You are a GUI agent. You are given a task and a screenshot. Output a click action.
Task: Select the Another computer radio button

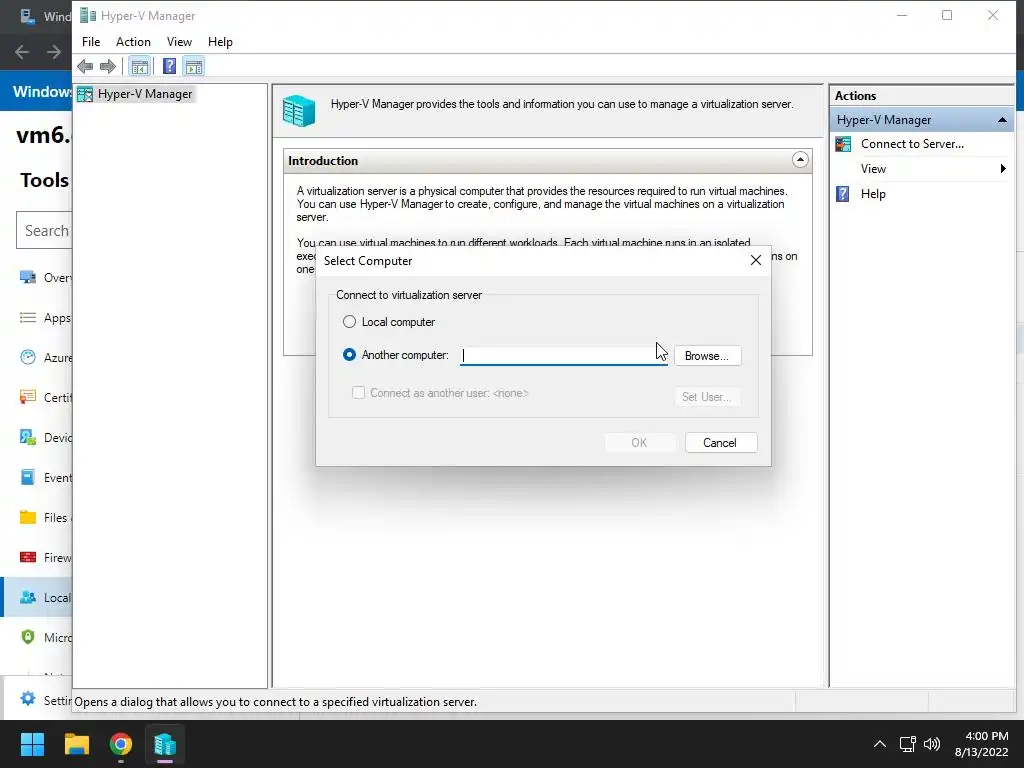(x=349, y=355)
